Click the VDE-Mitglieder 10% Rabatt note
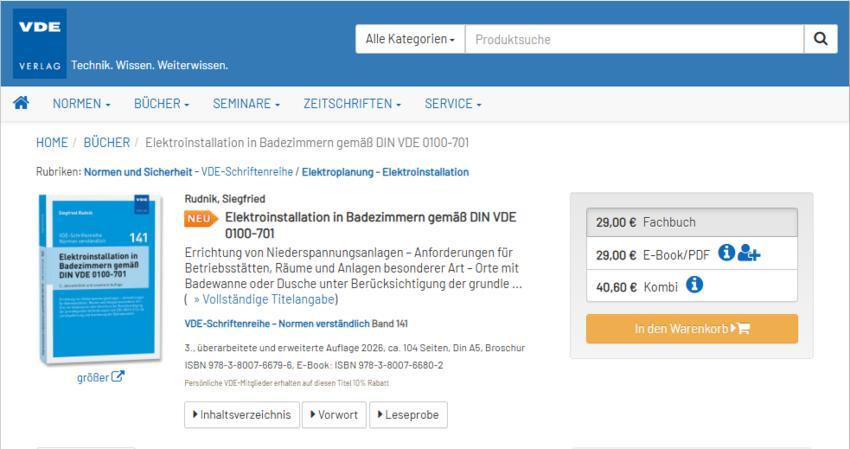 (287, 383)
